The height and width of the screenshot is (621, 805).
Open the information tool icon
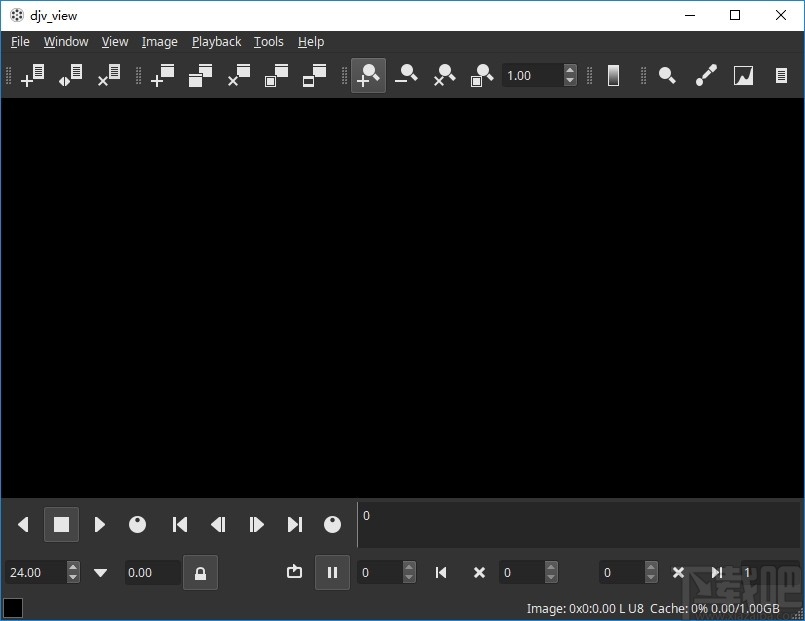[781, 76]
